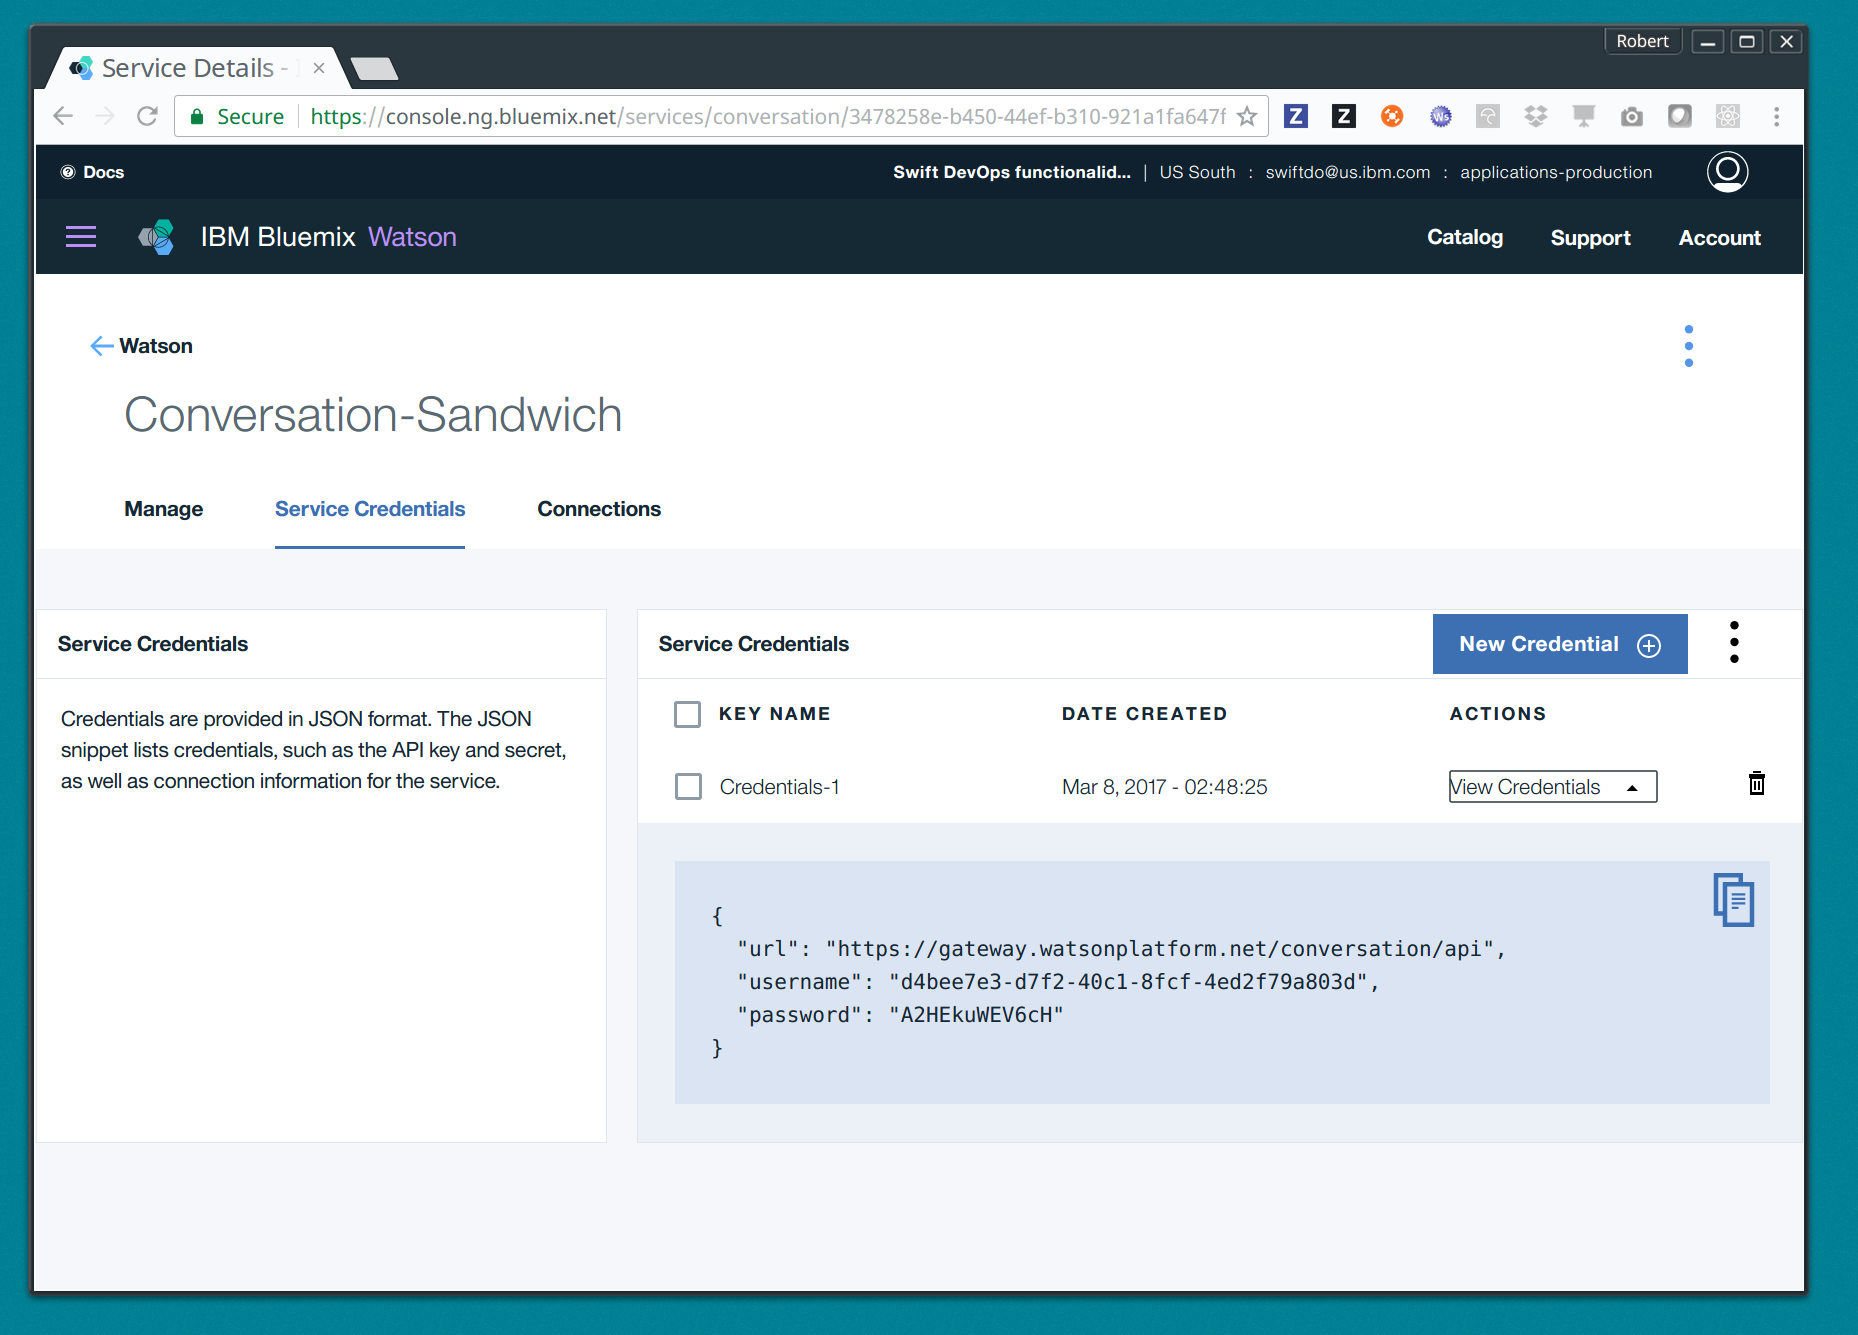Click the purple WS extension icon
1858x1335 pixels.
(x=1440, y=116)
